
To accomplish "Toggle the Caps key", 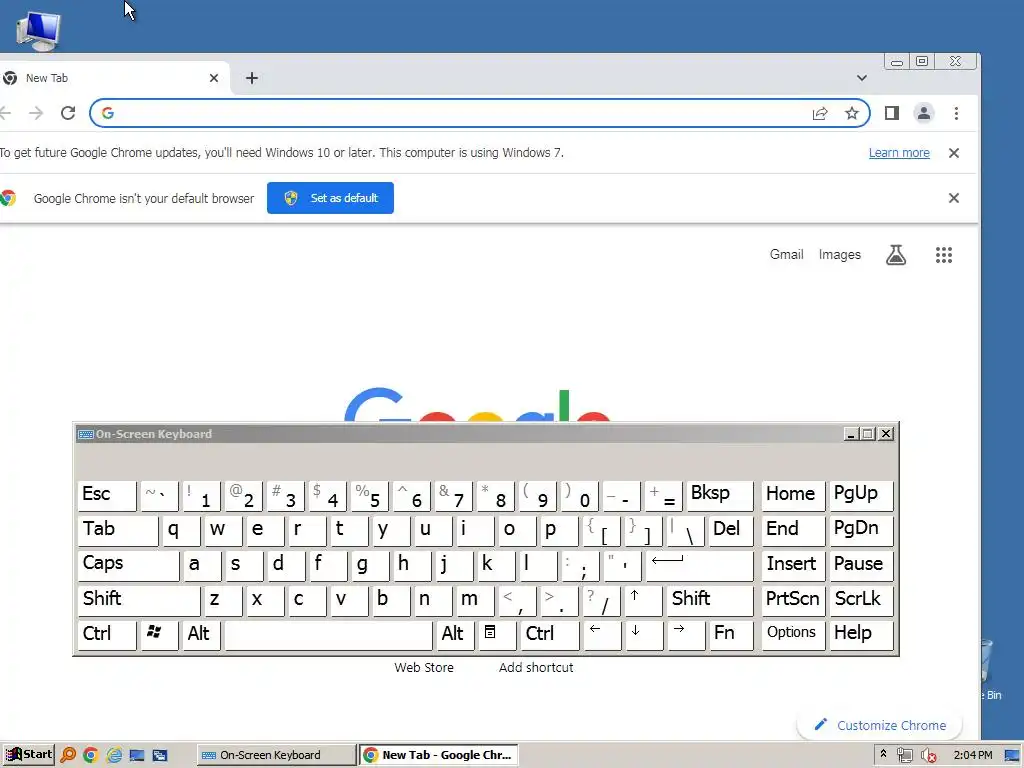I will pos(128,566).
